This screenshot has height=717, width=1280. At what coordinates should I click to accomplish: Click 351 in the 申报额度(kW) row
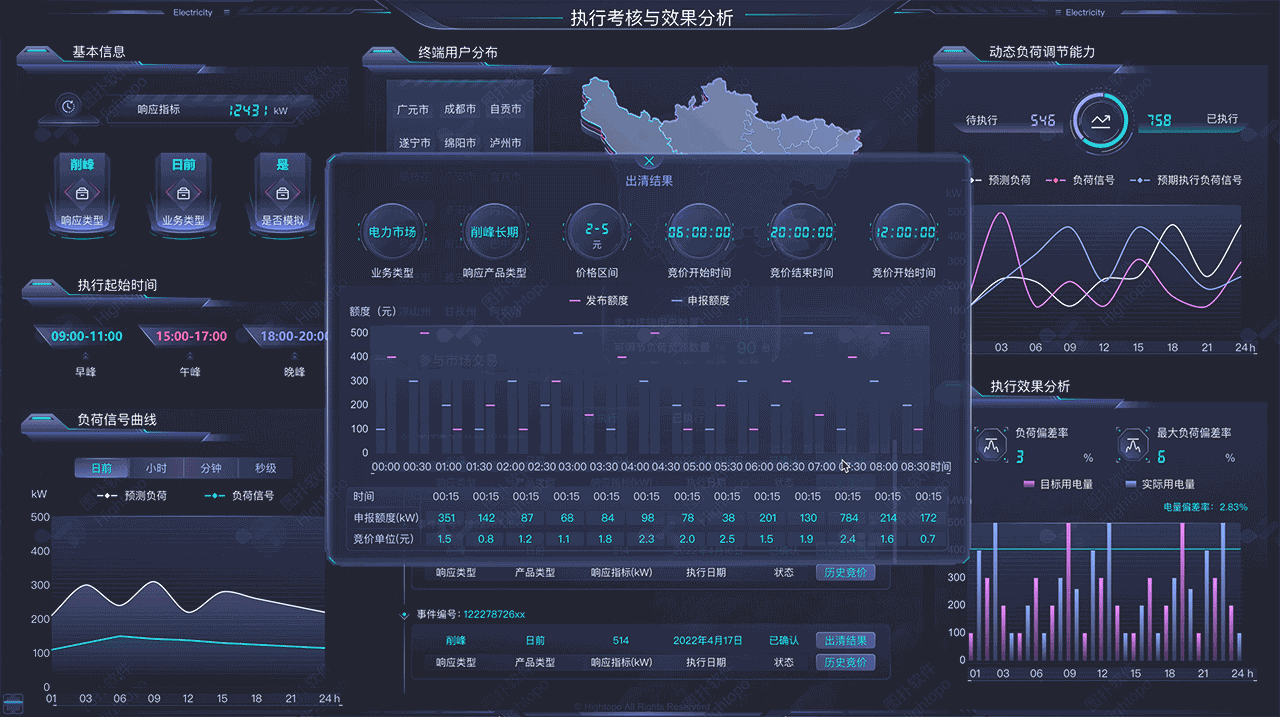coord(446,518)
